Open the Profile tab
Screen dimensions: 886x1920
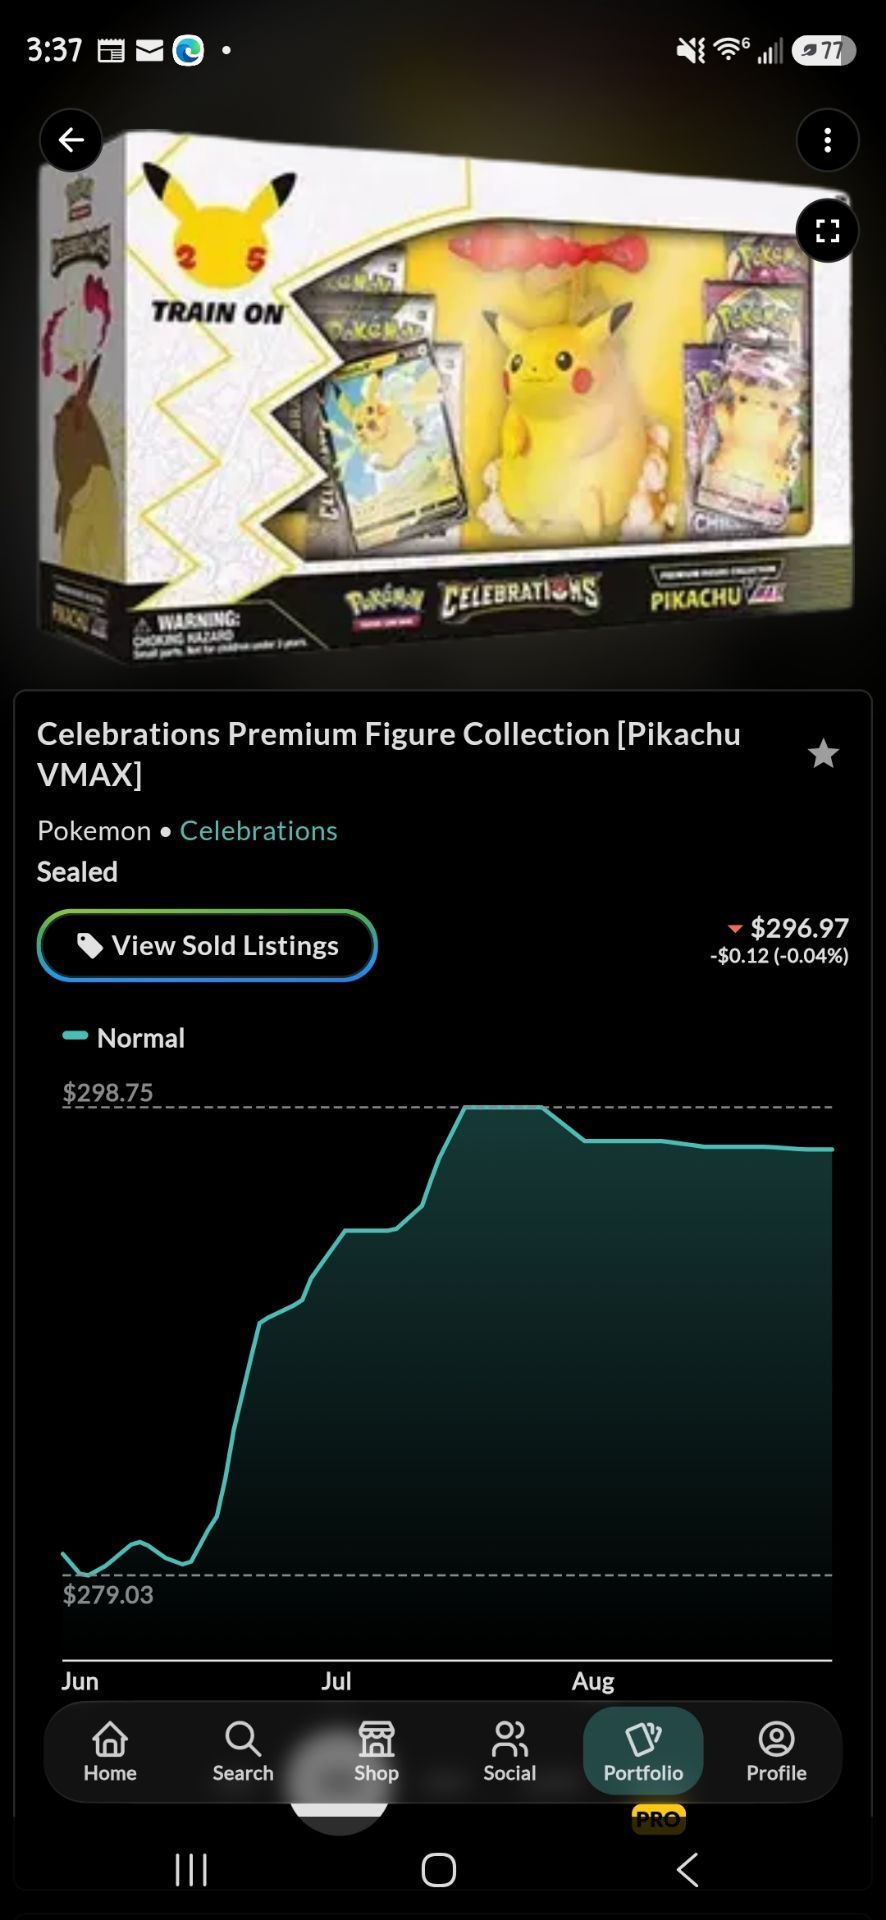[776, 1752]
